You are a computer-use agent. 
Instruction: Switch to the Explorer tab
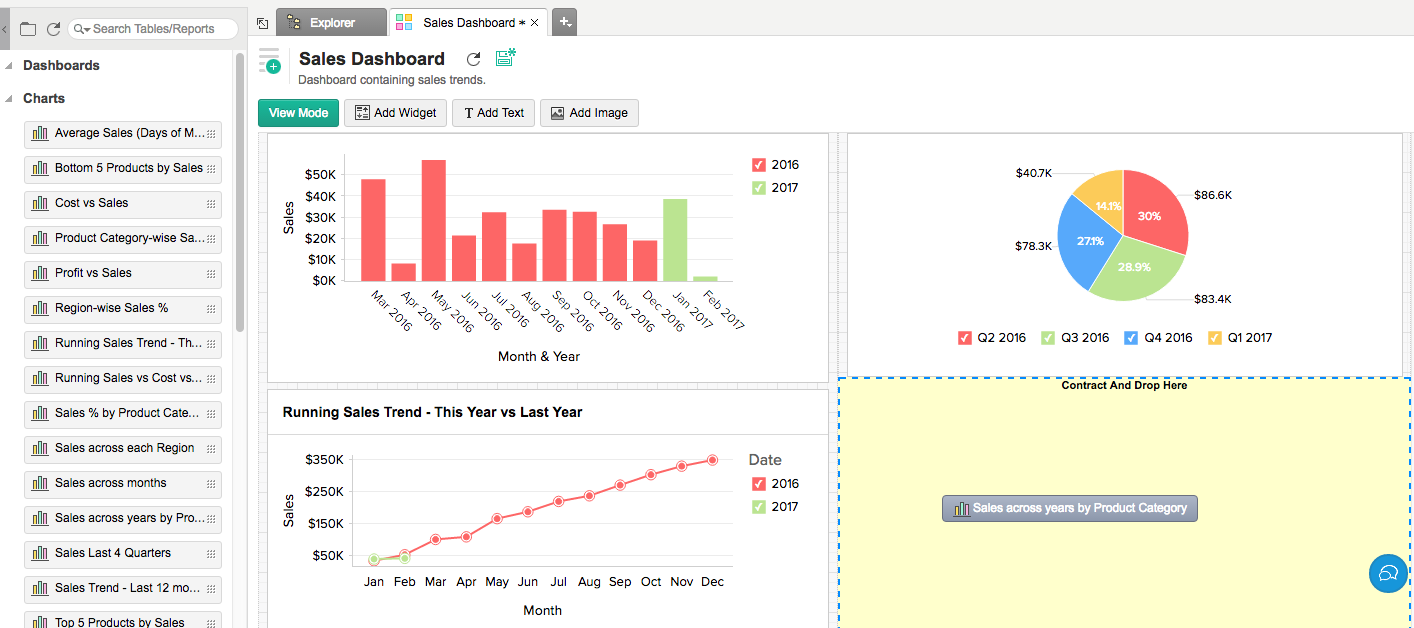tap(331, 22)
